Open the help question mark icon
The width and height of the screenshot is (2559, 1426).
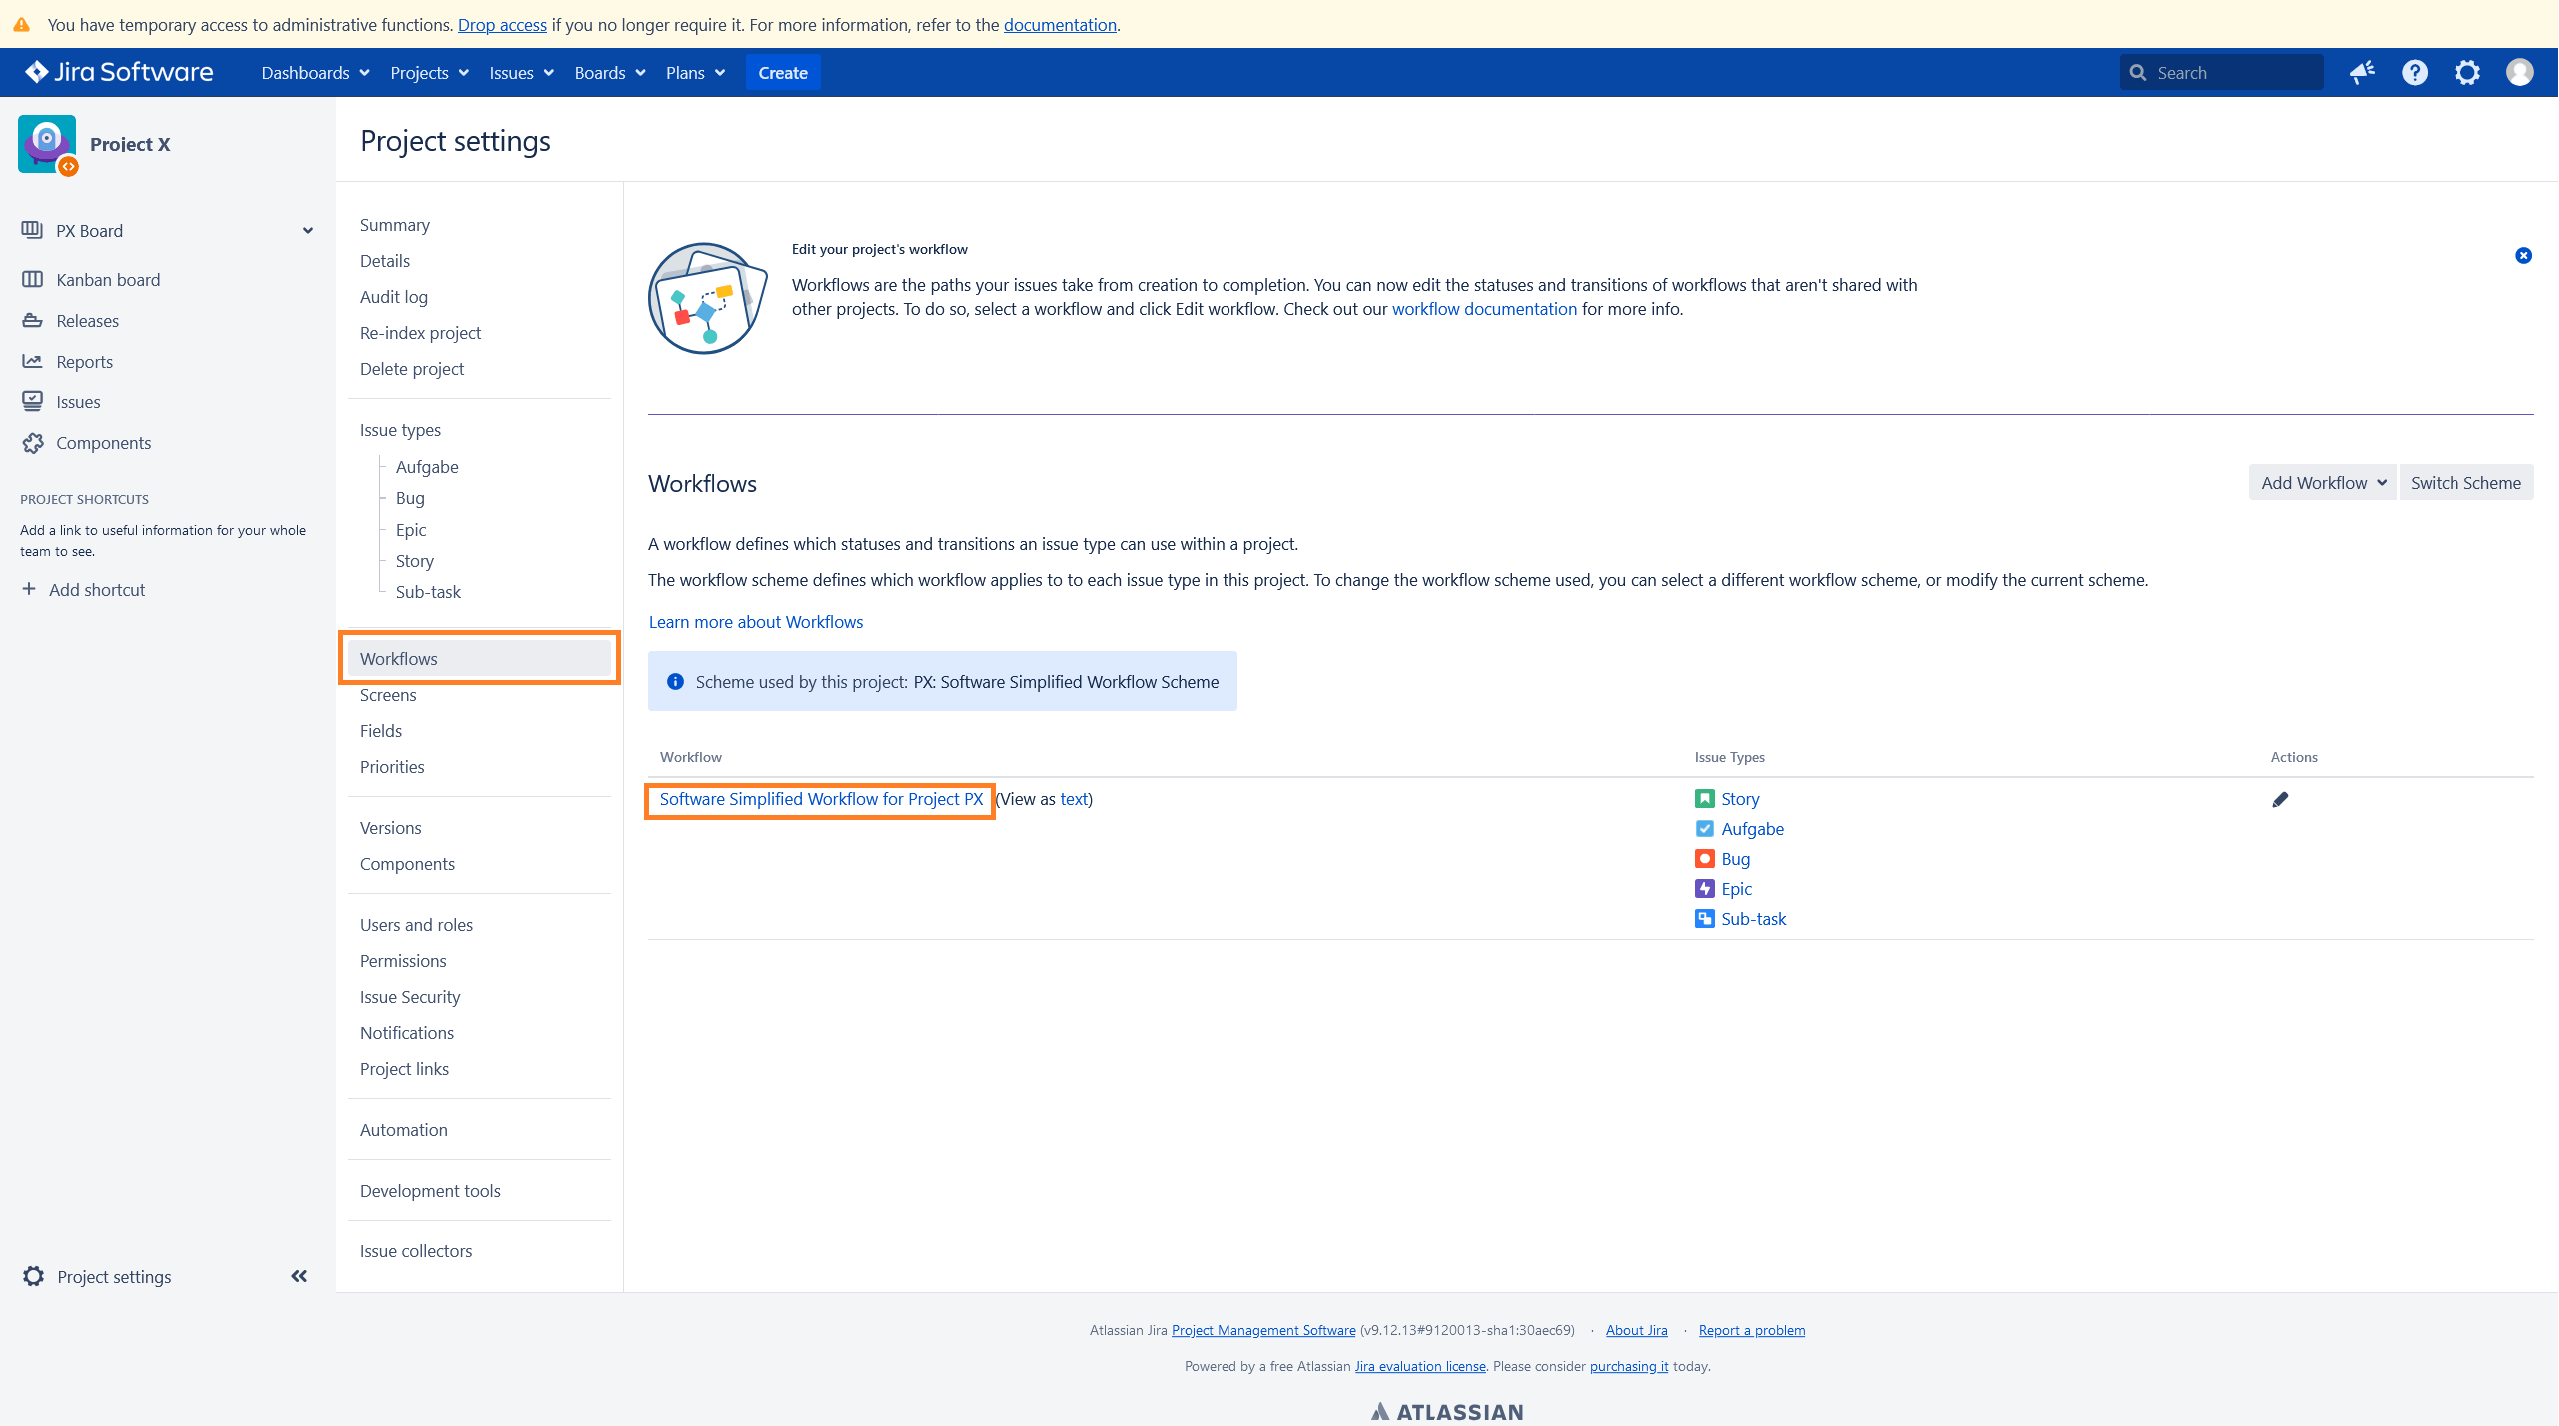click(2415, 72)
